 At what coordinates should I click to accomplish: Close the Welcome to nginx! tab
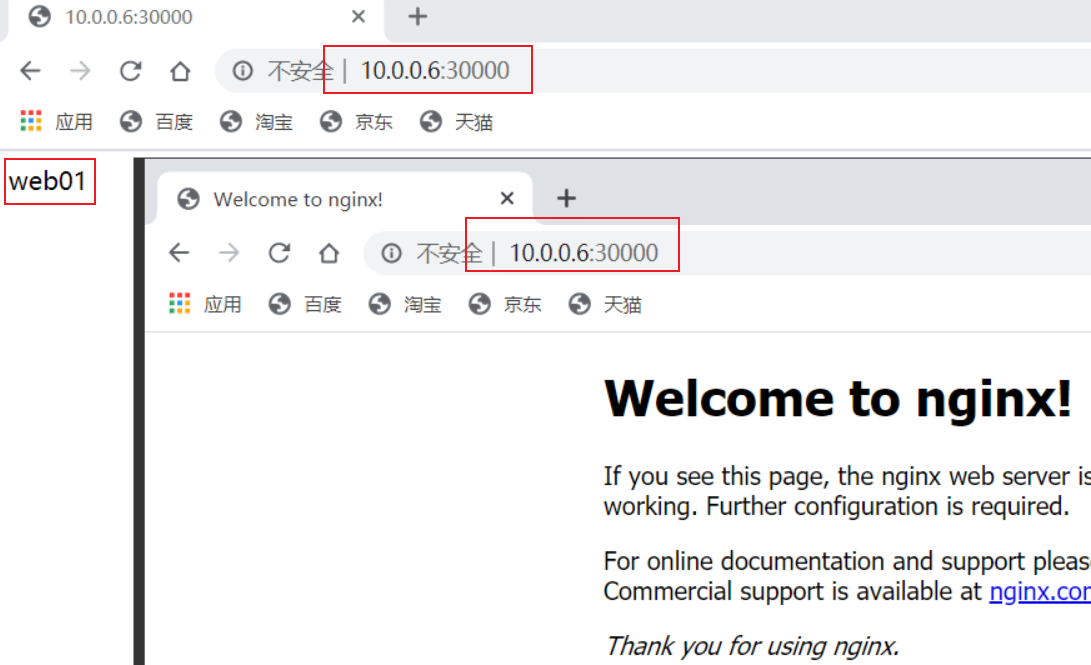pyautogui.click(x=507, y=199)
